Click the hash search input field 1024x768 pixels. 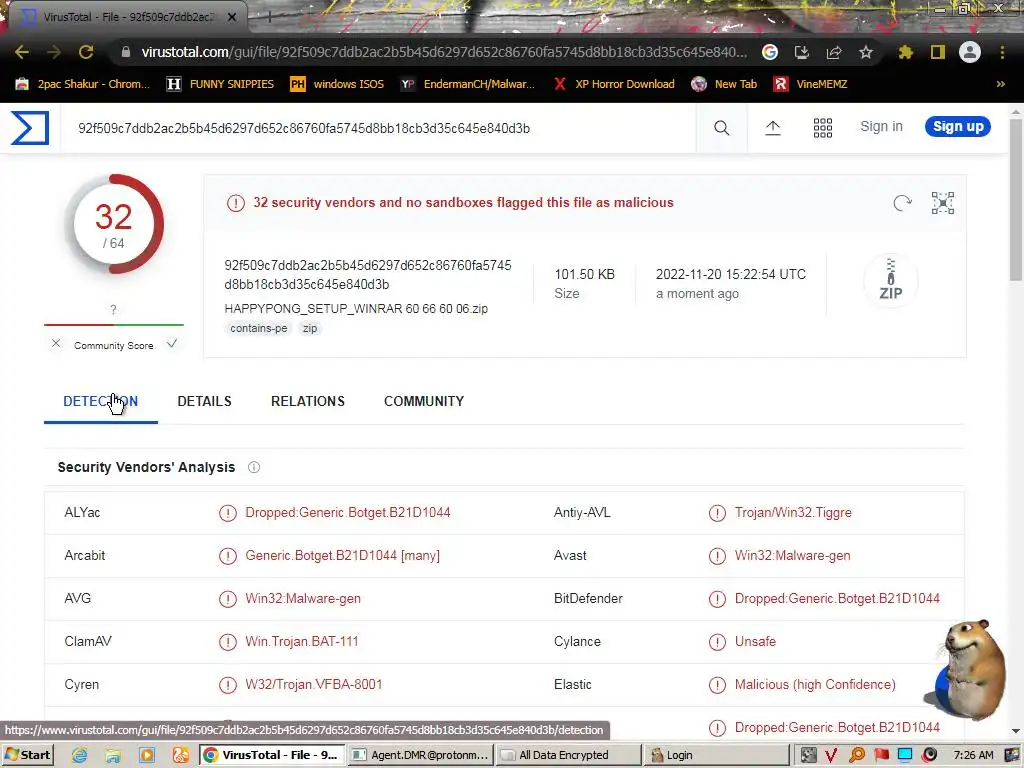coord(379,128)
